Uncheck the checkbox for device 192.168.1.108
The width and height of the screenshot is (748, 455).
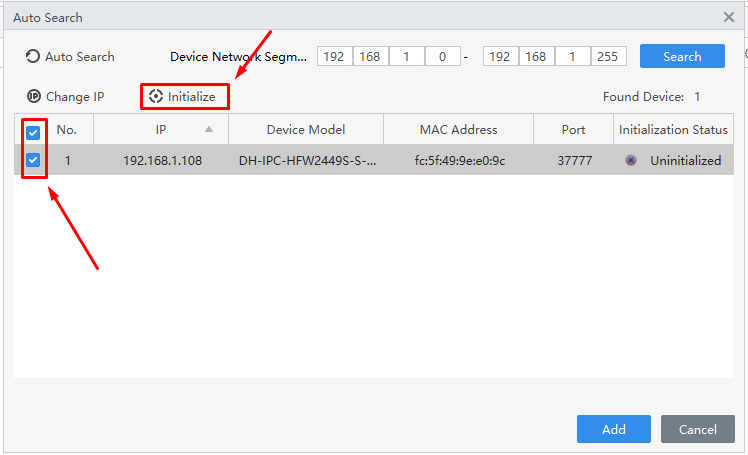(x=33, y=160)
